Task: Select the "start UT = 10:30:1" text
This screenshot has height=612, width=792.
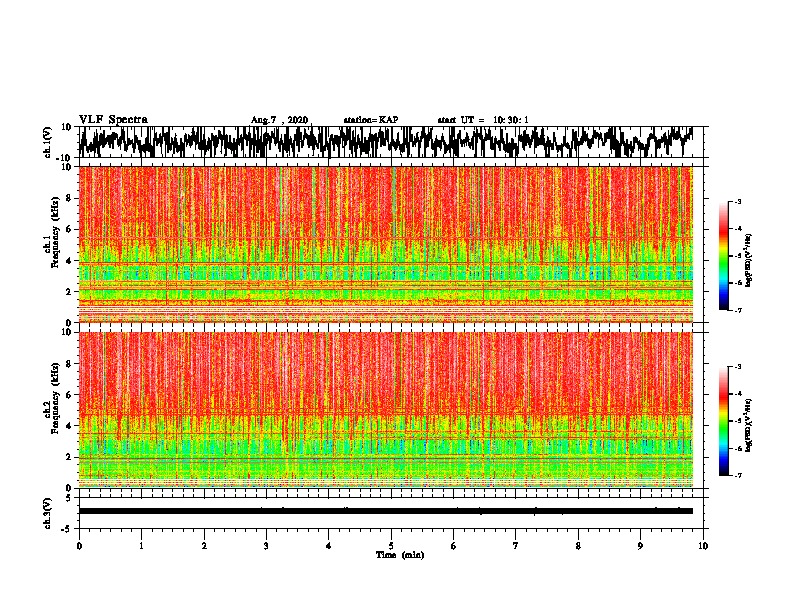Action: point(483,120)
